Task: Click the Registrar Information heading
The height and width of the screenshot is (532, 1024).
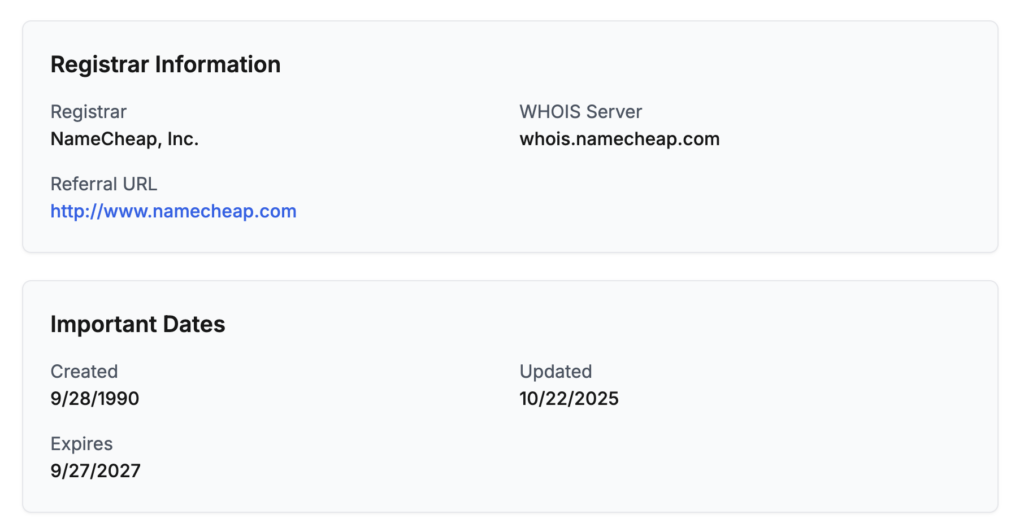Action: coord(165,65)
